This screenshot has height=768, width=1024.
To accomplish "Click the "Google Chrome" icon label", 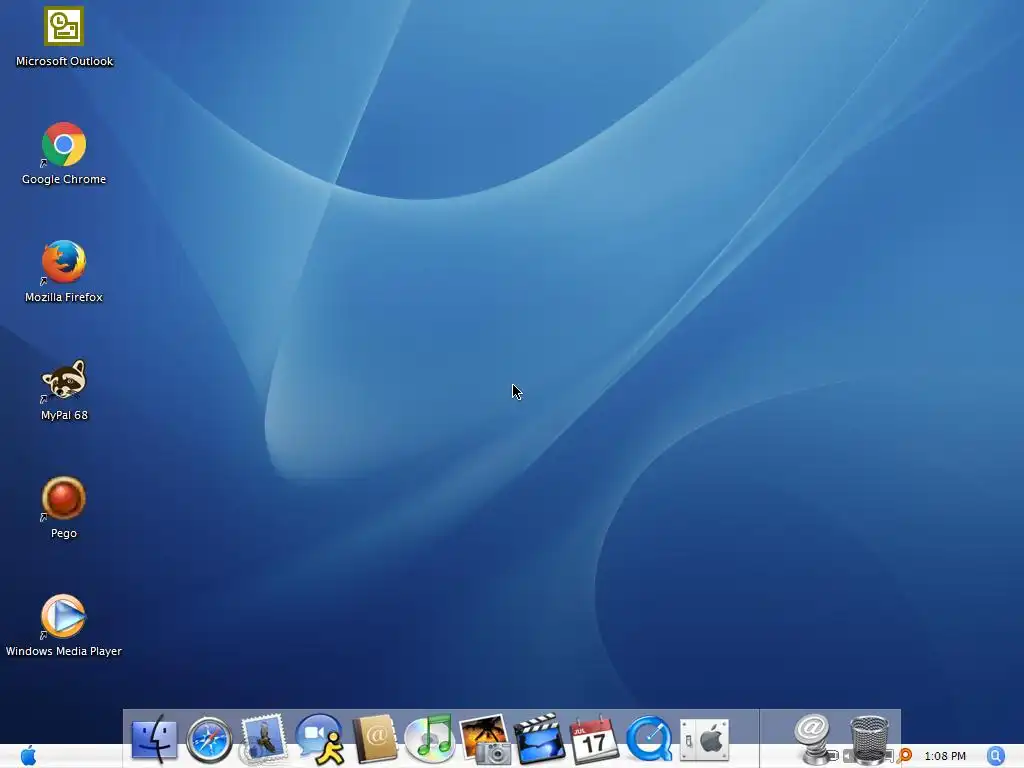I will pyautogui.click(x=64, y=179).
